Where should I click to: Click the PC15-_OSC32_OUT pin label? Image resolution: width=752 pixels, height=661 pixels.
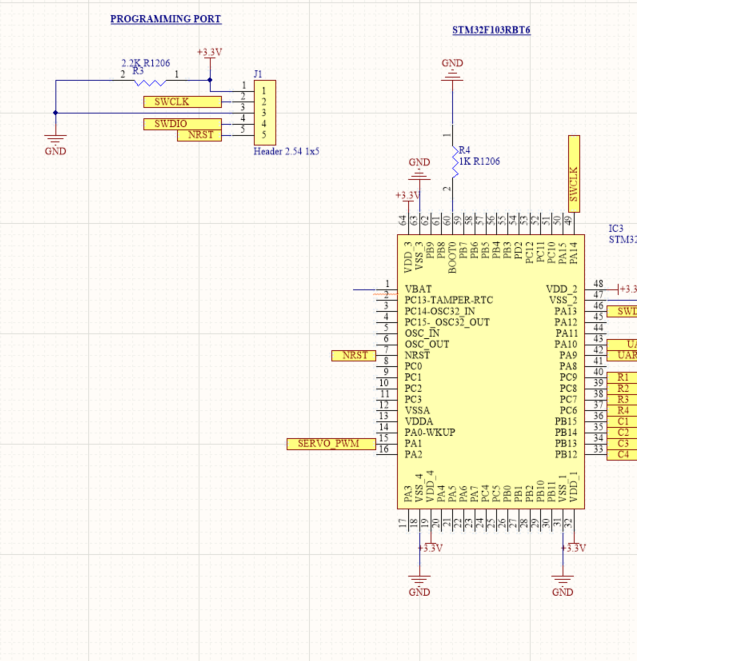click(x=447, y=322)
